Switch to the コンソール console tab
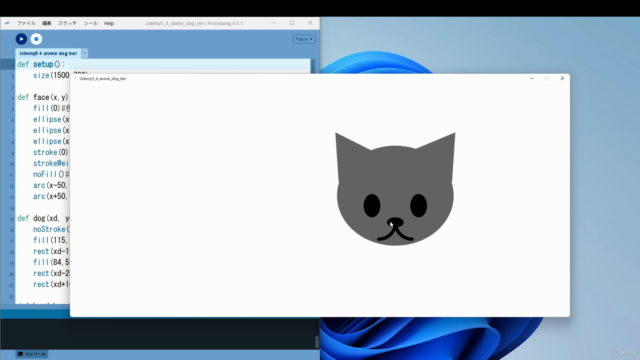 (32, 354)
